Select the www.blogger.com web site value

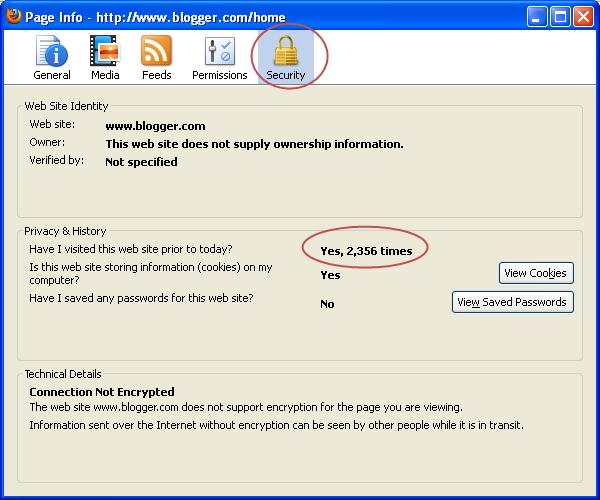tap(155, 126)
